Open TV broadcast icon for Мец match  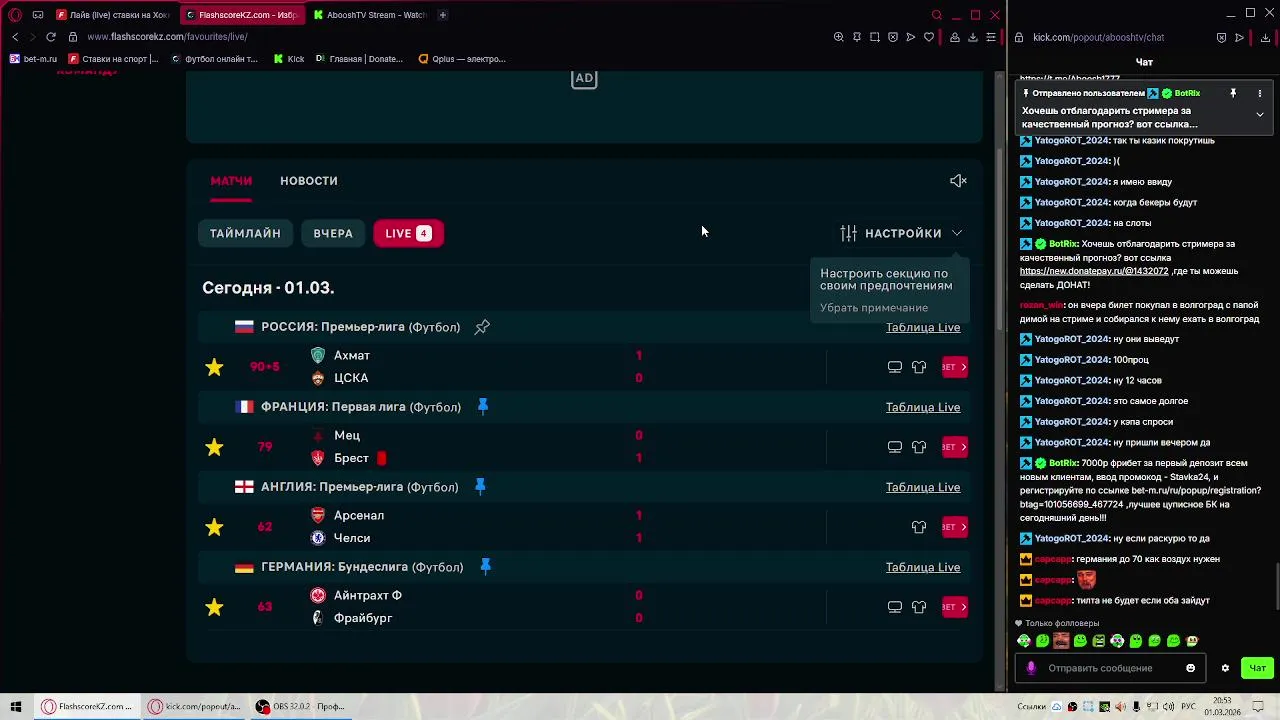pos(895,447)
